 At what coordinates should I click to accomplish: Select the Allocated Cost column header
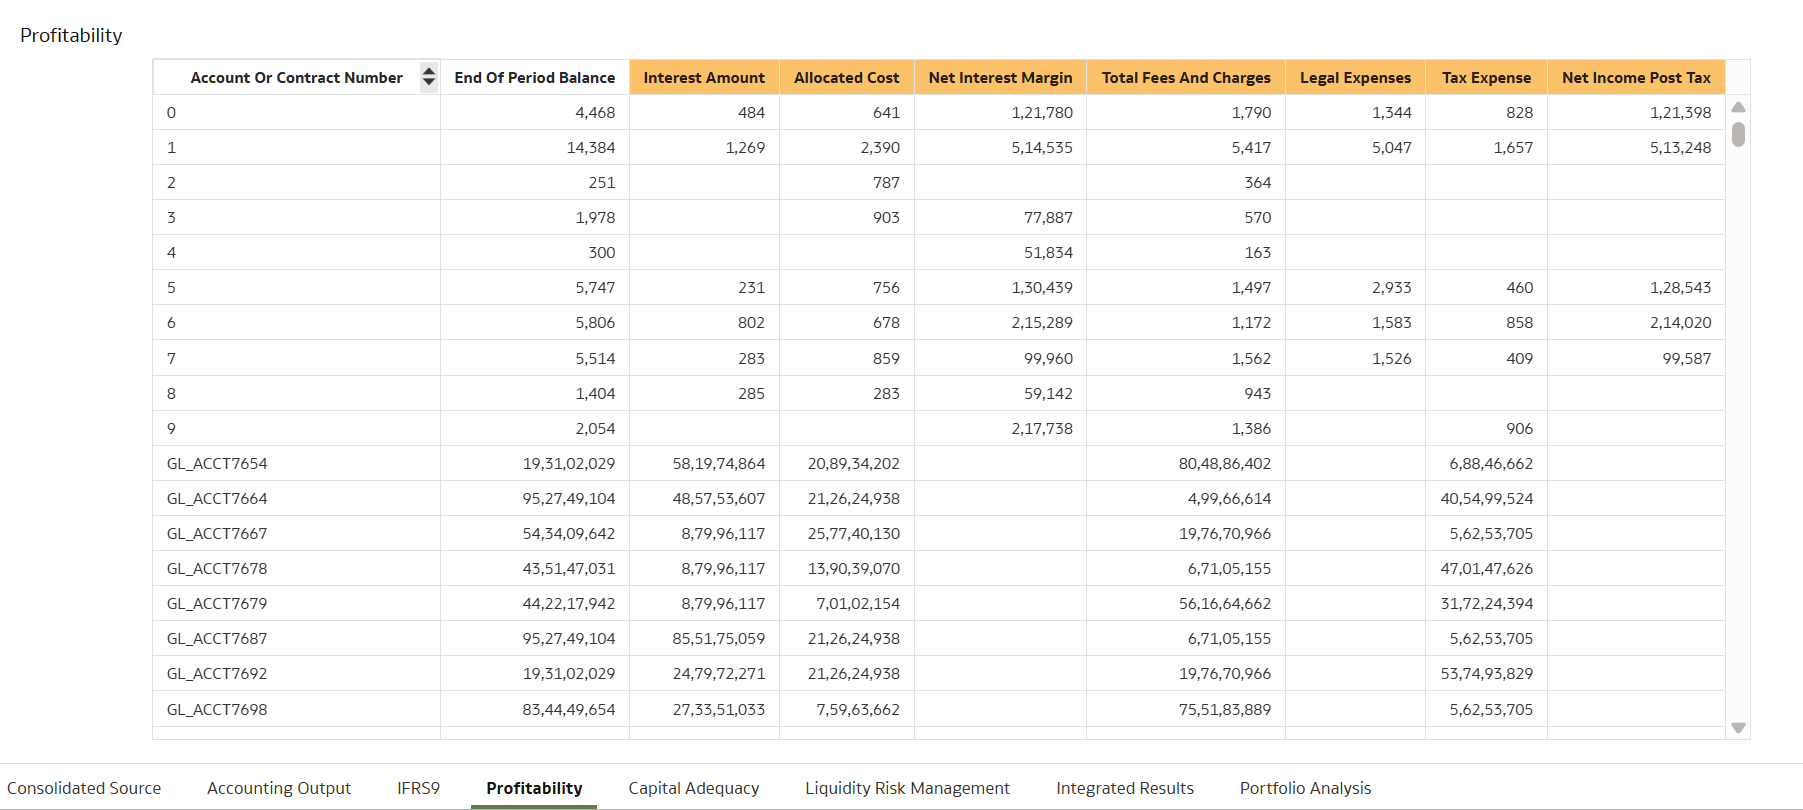point(847,77)
